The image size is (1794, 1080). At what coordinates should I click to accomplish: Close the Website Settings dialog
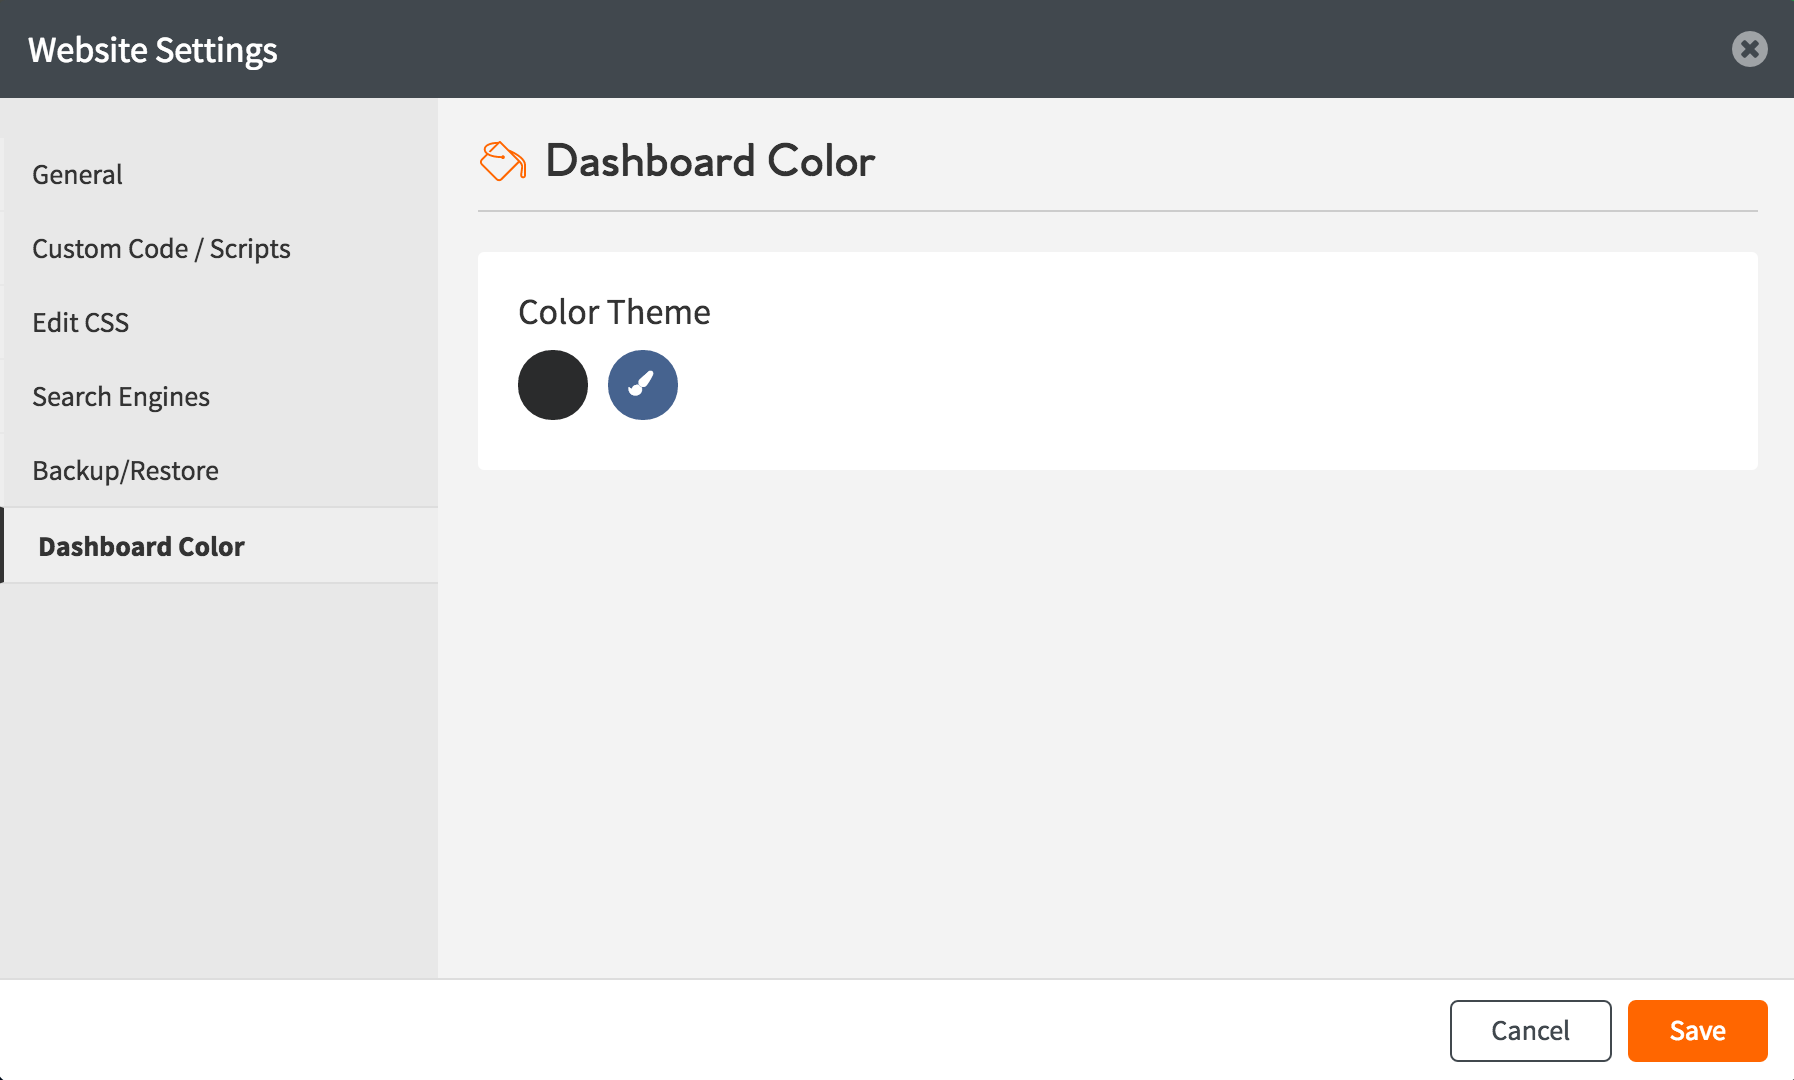tap(1749, 49)
